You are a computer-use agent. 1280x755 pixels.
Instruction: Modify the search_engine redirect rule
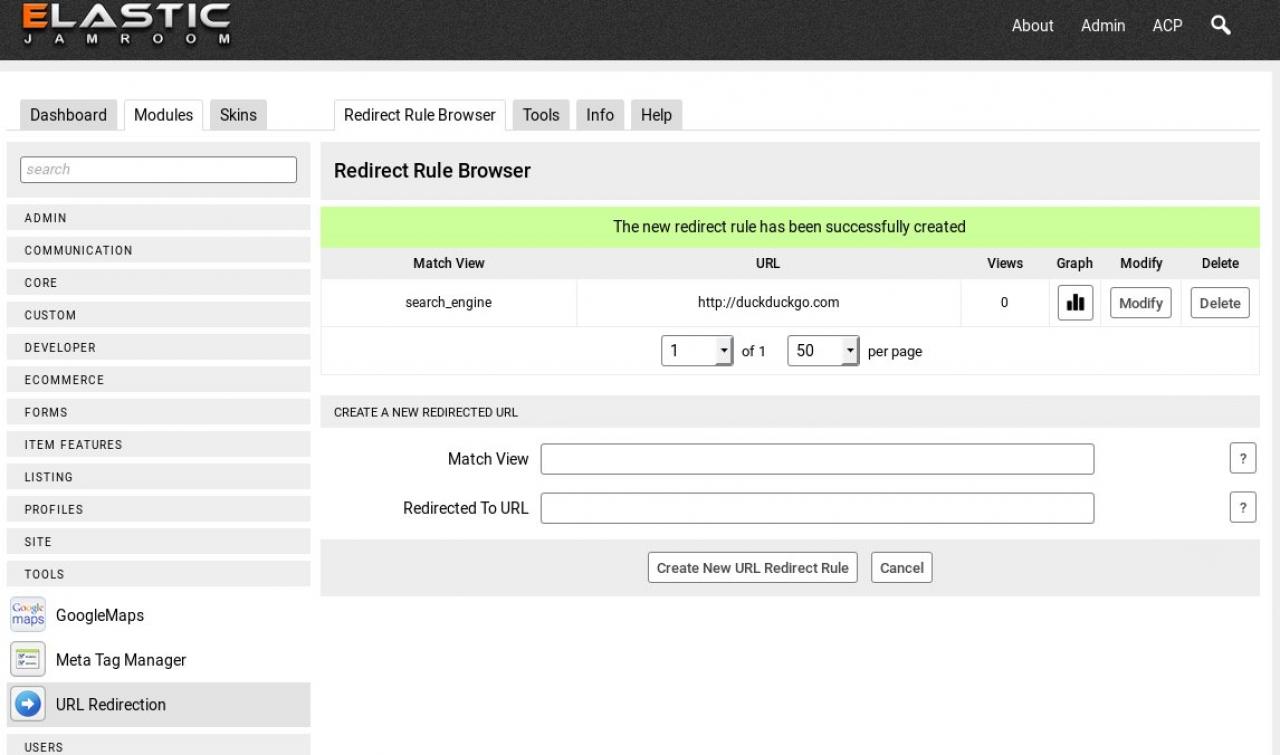[x=1140, y=303]
